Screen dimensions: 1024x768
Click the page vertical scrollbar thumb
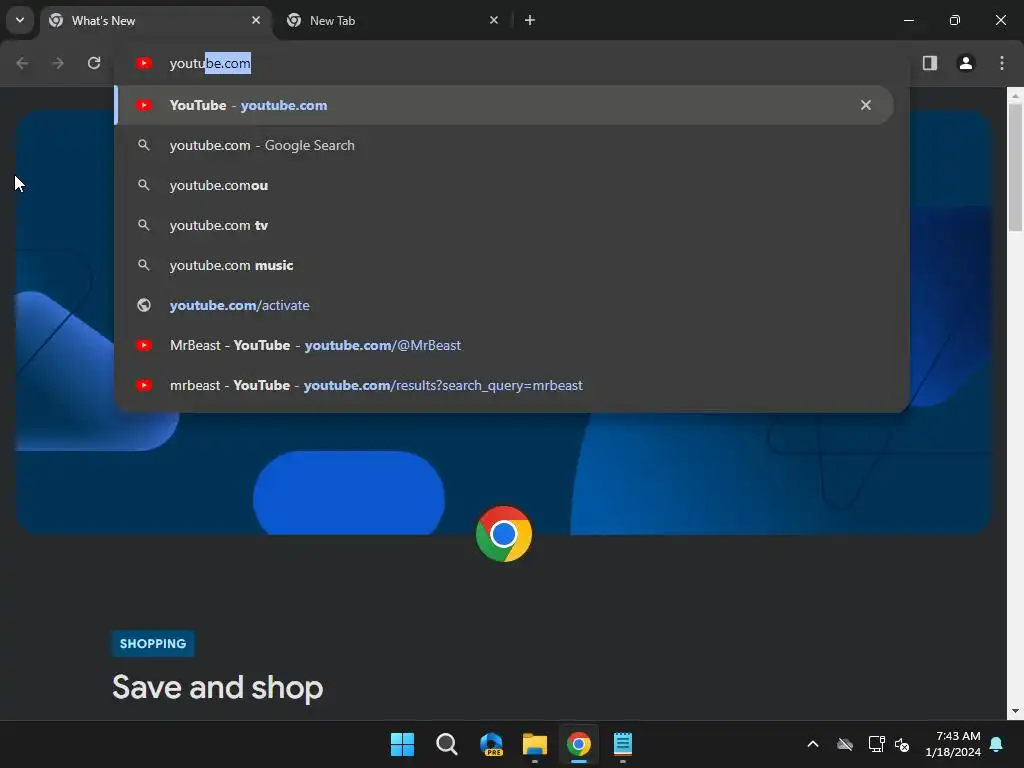click(1014, 167)
